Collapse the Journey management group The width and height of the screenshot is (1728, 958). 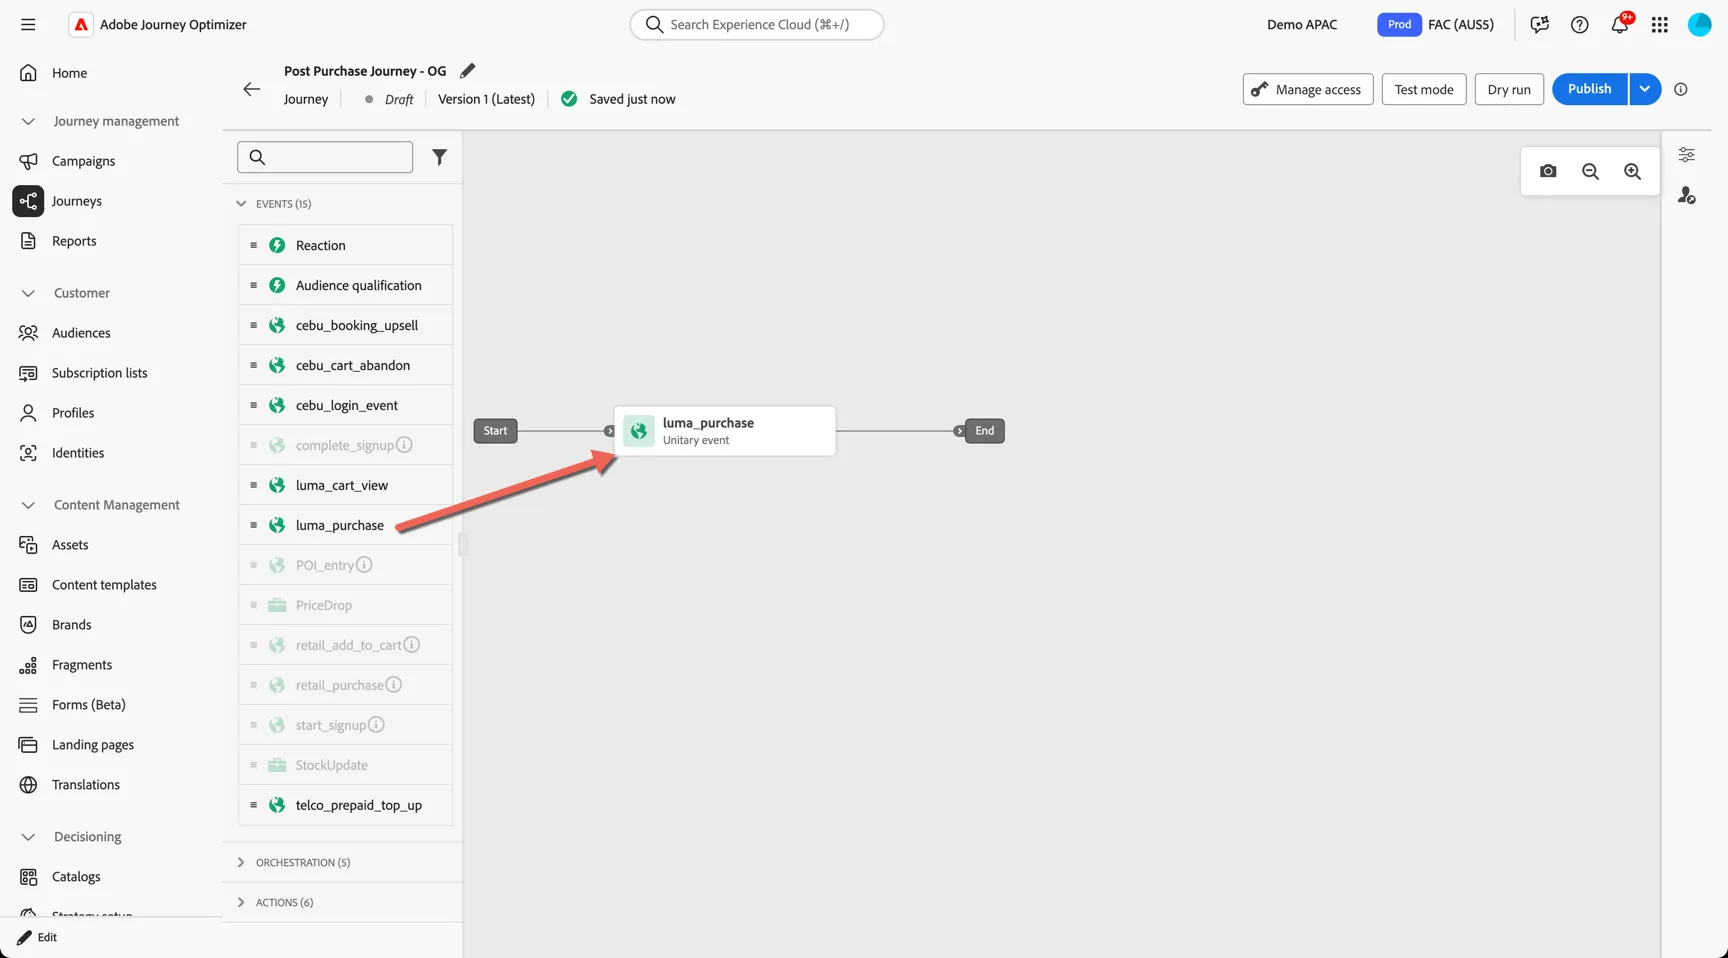click(x=28, y=121)
